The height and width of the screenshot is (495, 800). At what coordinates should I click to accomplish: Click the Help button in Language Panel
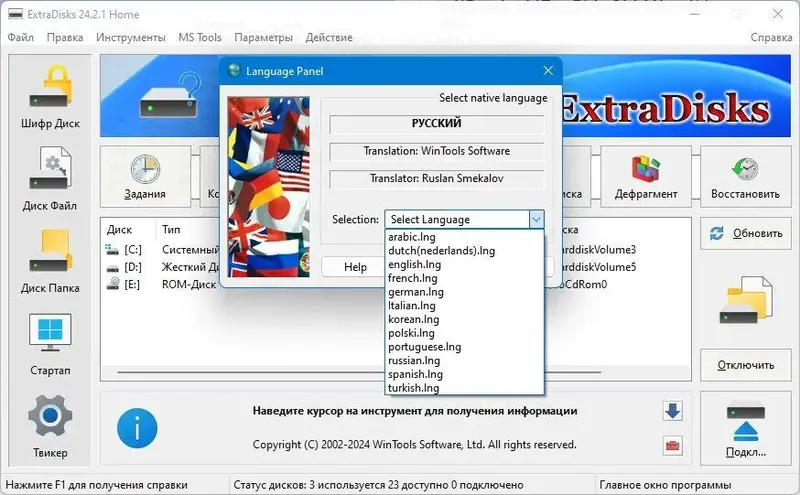[x=355, y=267]
